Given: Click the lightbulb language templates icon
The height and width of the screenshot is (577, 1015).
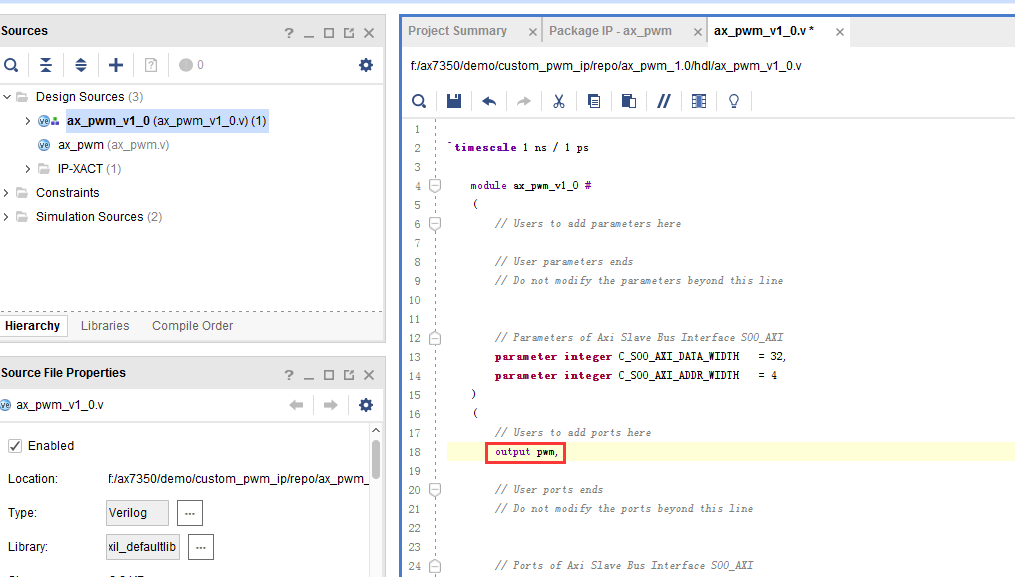Looking at the screenshot, I should click(733, 101).
